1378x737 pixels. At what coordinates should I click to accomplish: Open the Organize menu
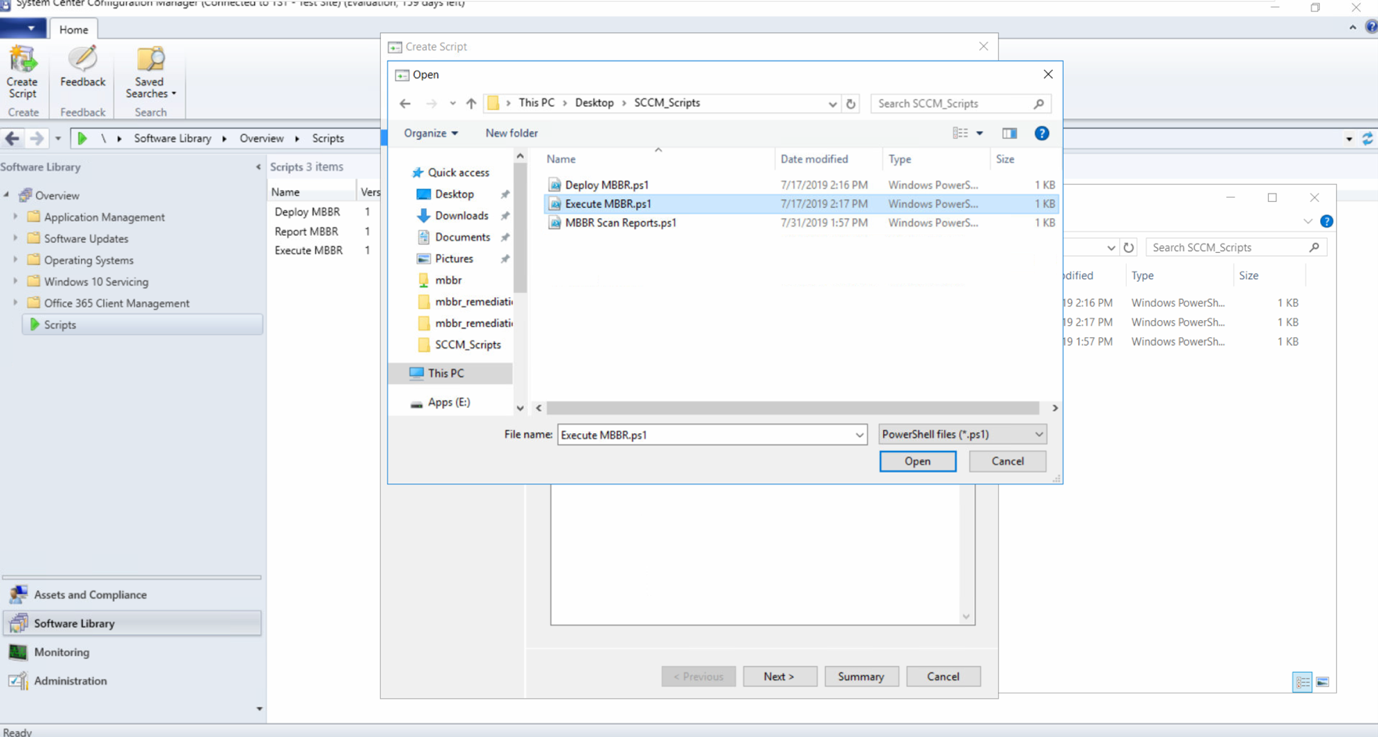coord(431,133)
